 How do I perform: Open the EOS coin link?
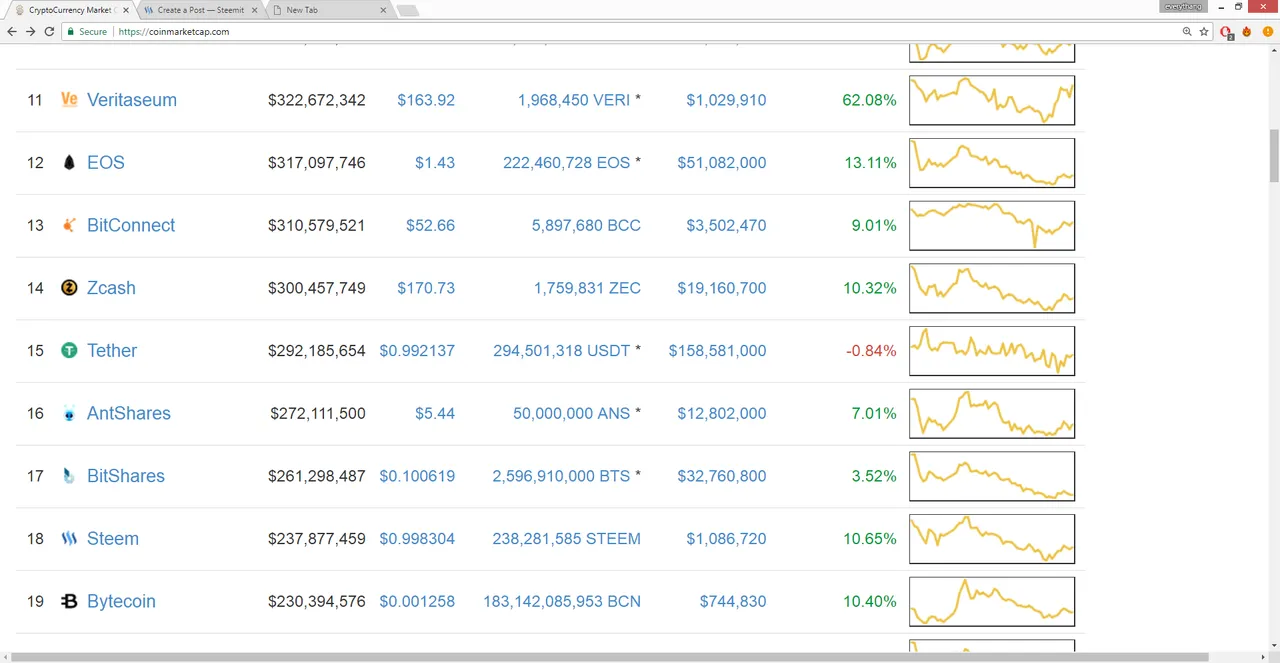[x=106, y=163]
